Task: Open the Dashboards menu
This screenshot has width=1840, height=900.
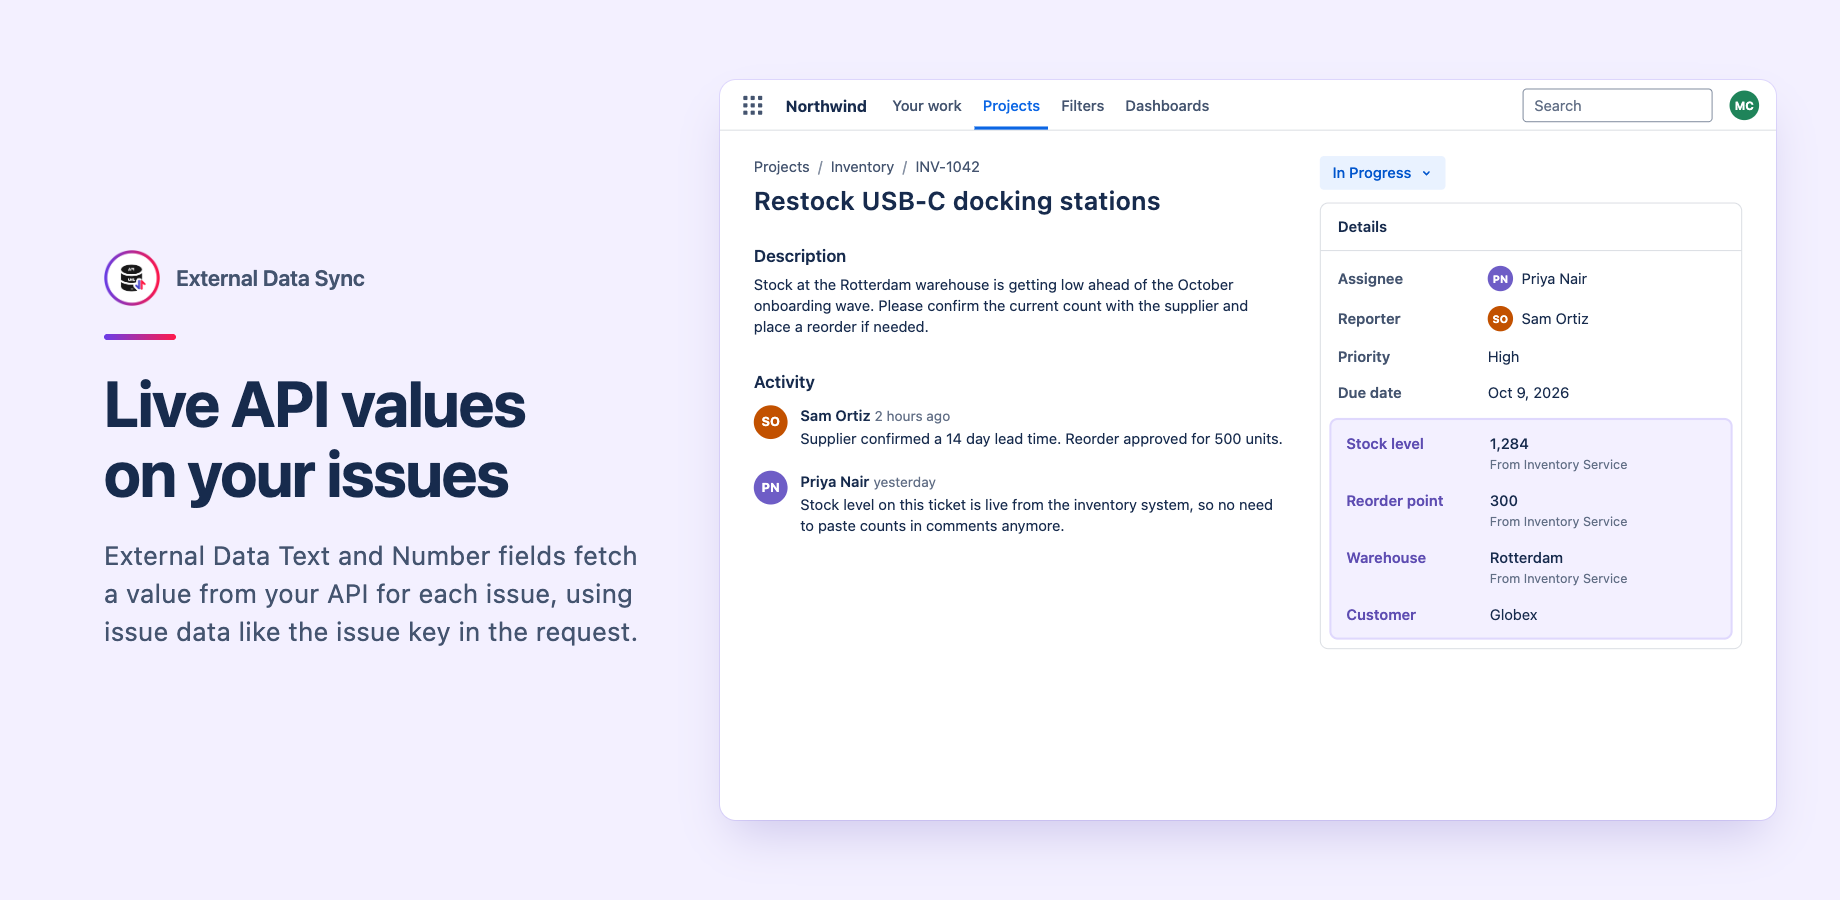Action: pyautogui.click(x=1167, y=106)
